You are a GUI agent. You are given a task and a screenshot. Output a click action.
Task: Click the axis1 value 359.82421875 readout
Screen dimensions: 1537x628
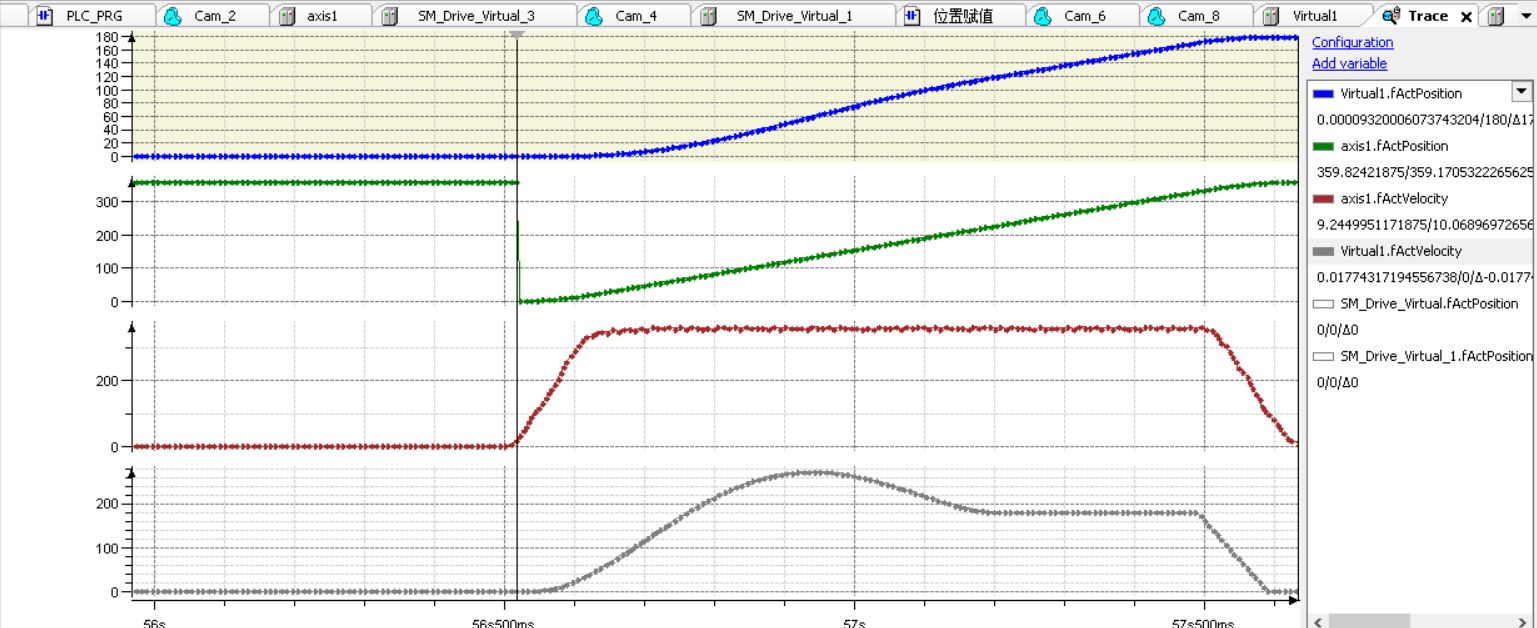1424,172
